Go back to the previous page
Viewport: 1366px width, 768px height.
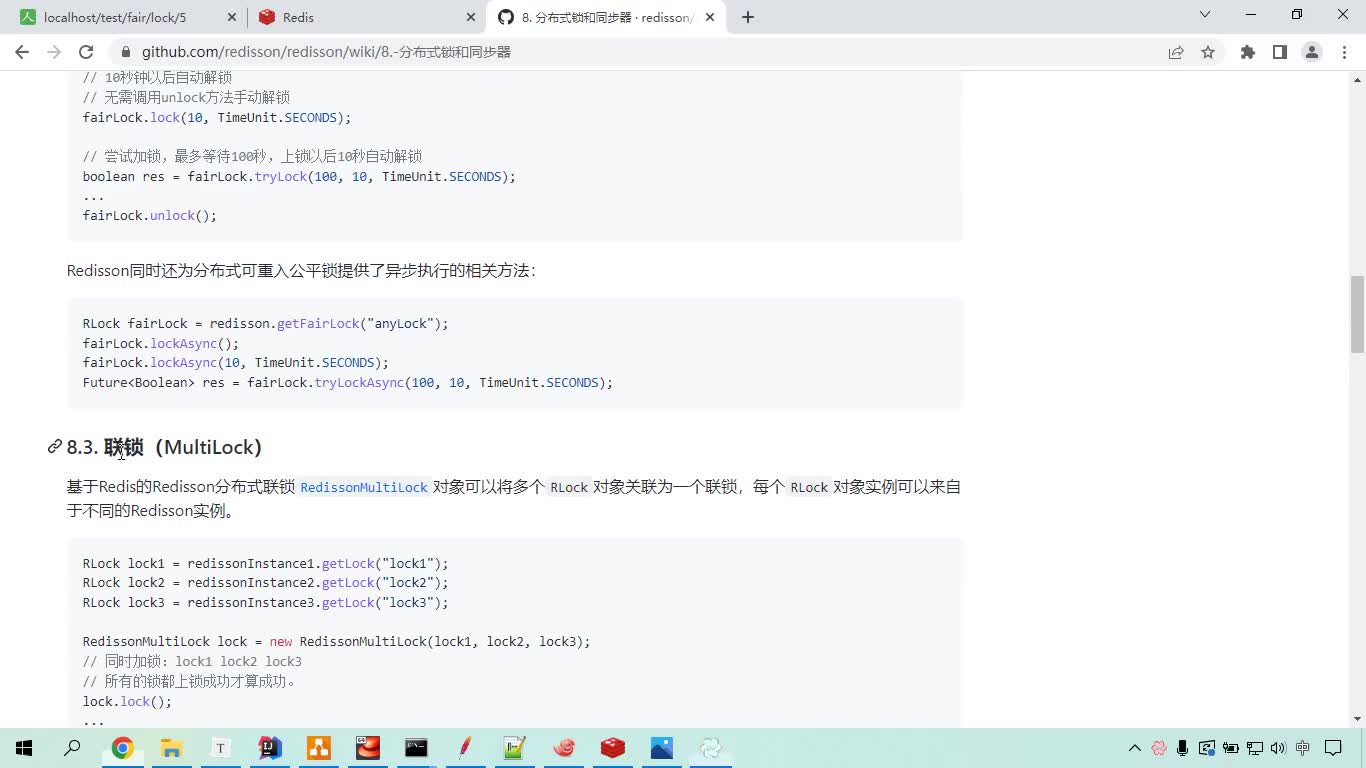(22, 52)
